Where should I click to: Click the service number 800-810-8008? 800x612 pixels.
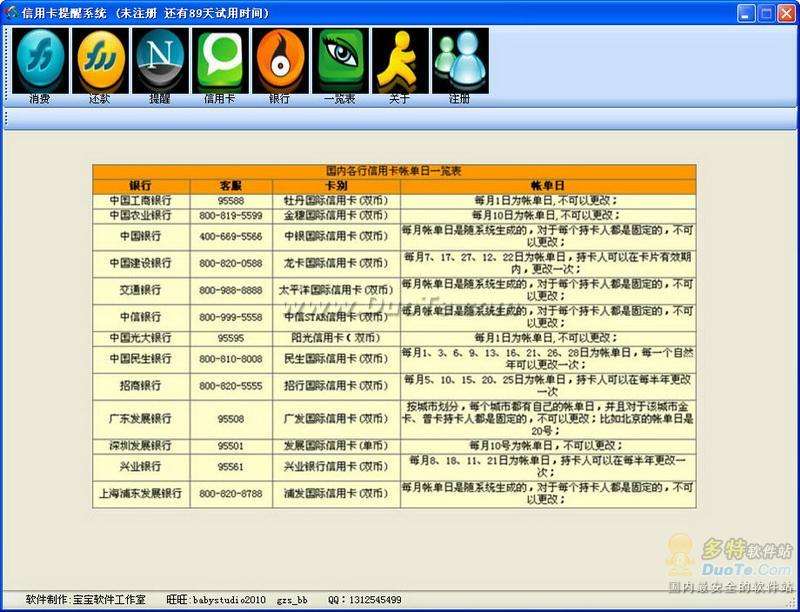(231, 360)
